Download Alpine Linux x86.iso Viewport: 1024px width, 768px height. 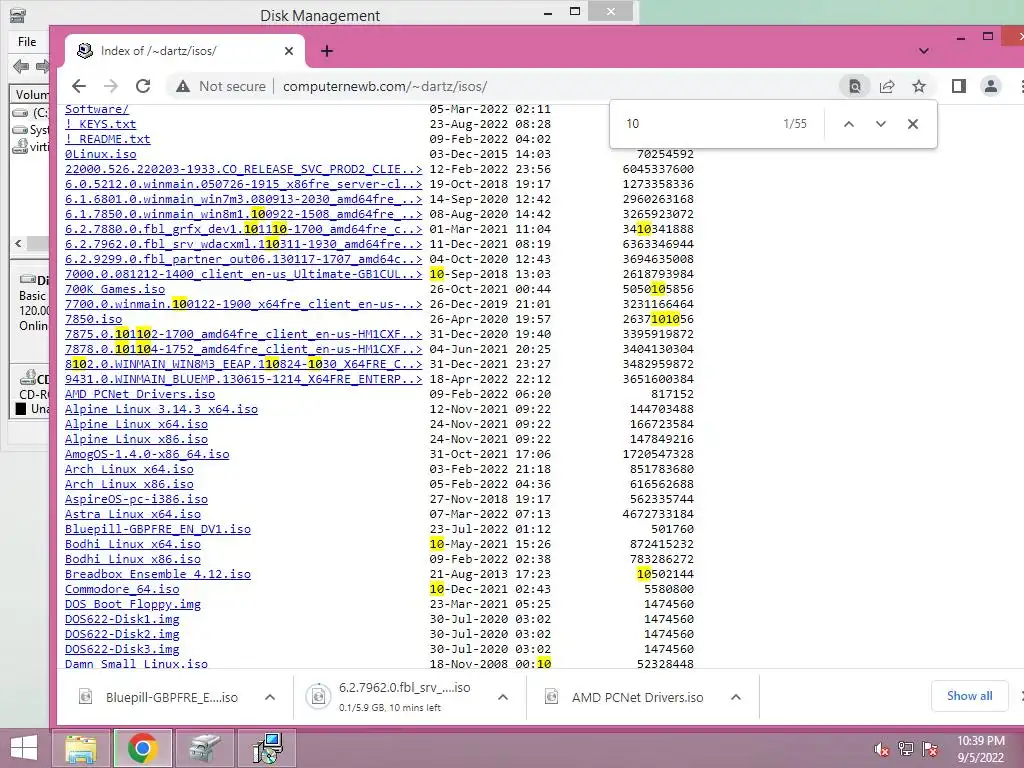(136, 440)
